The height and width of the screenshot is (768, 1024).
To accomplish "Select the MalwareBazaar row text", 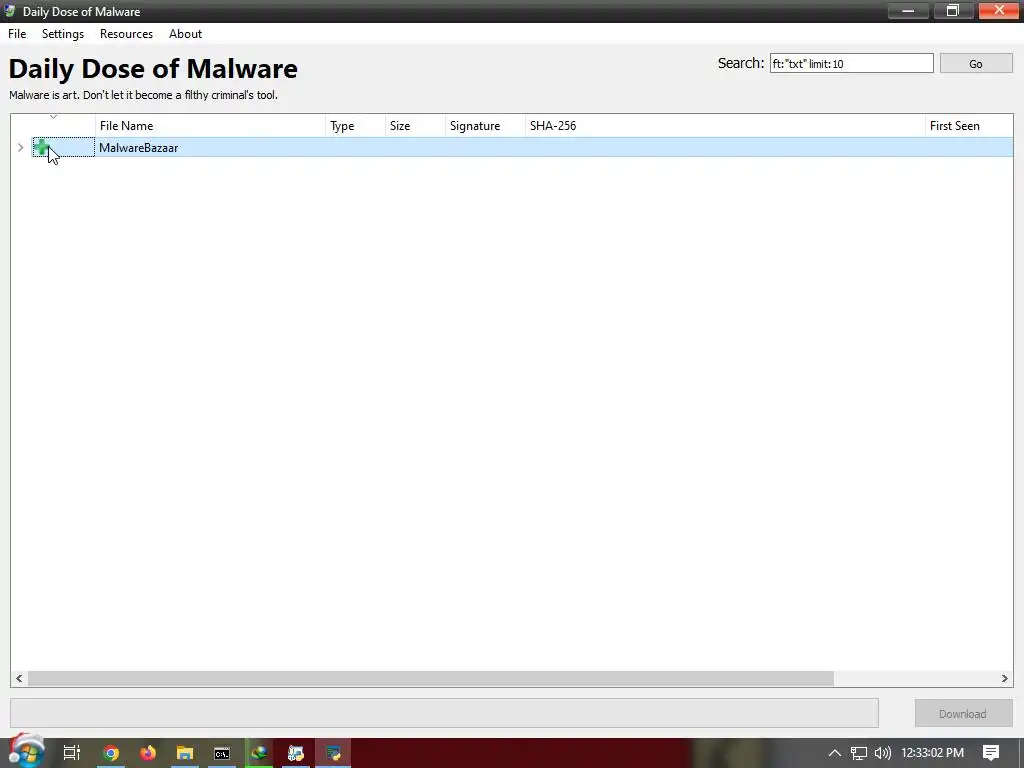I will coord(138,148).
